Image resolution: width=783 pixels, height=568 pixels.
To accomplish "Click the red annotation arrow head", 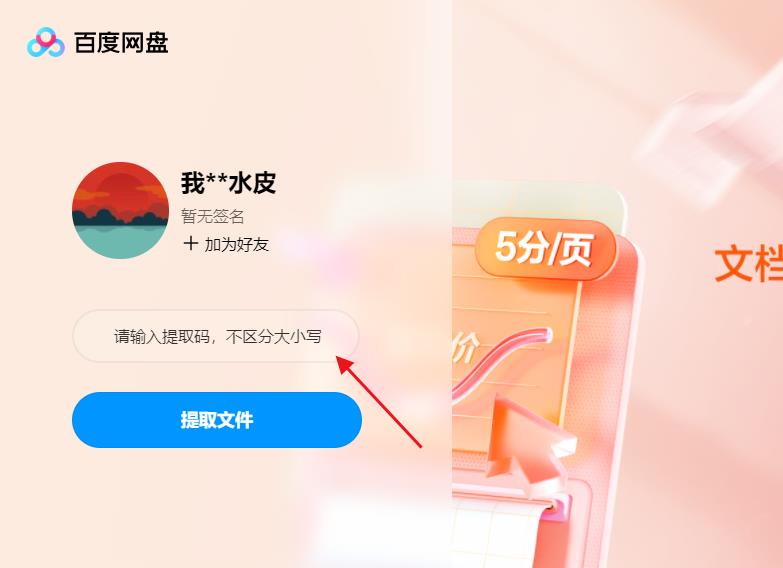I will pos(345,364).
